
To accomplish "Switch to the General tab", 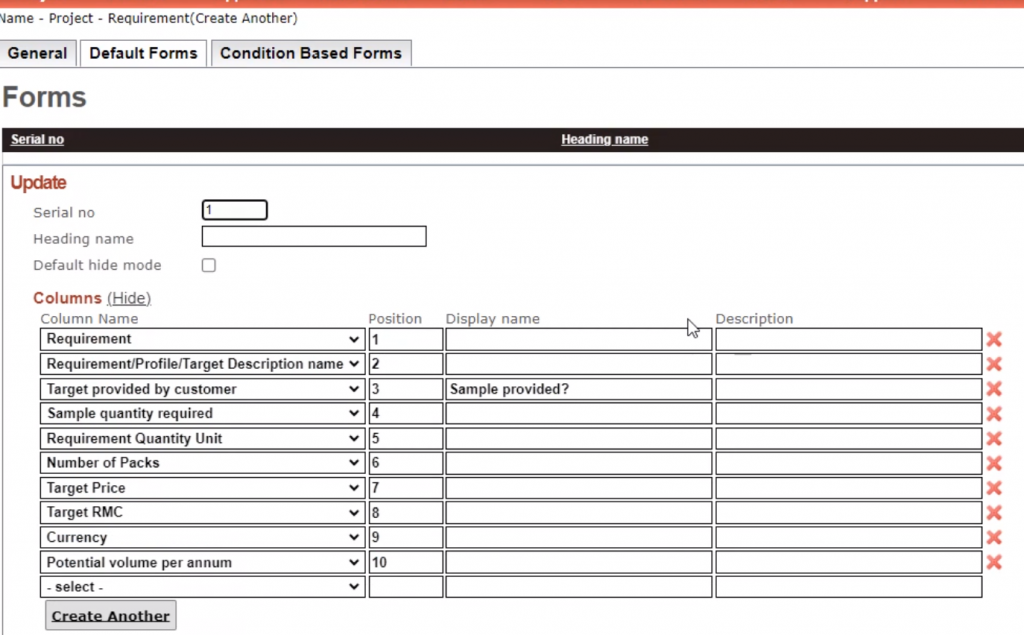I will pos(38,53).
